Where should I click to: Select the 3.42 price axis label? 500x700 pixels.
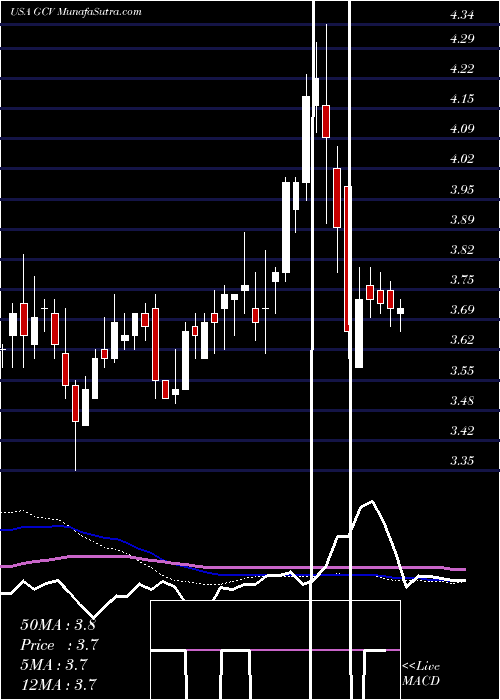pos(462,430)
